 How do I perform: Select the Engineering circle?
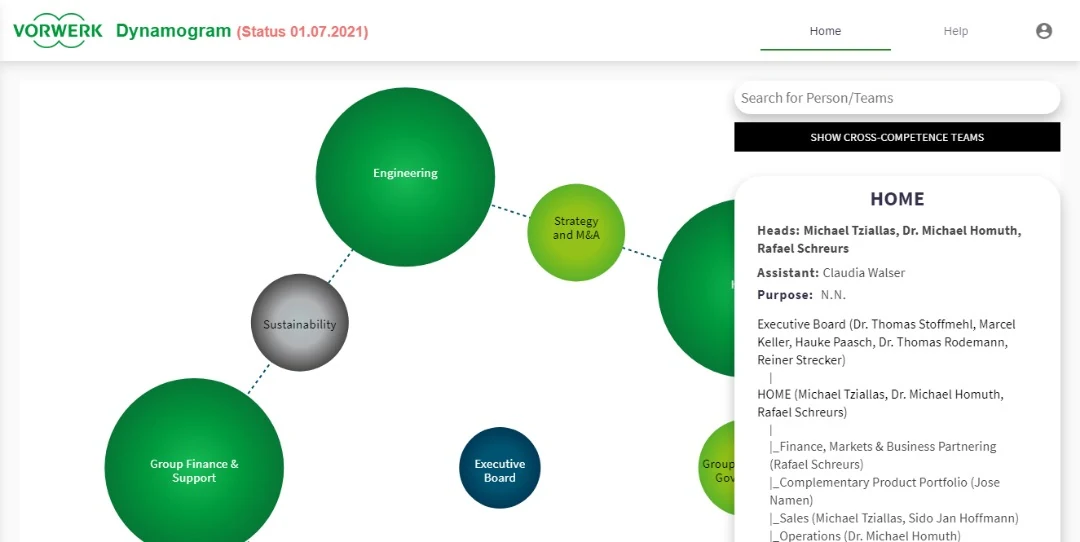[x=405, y=176]
